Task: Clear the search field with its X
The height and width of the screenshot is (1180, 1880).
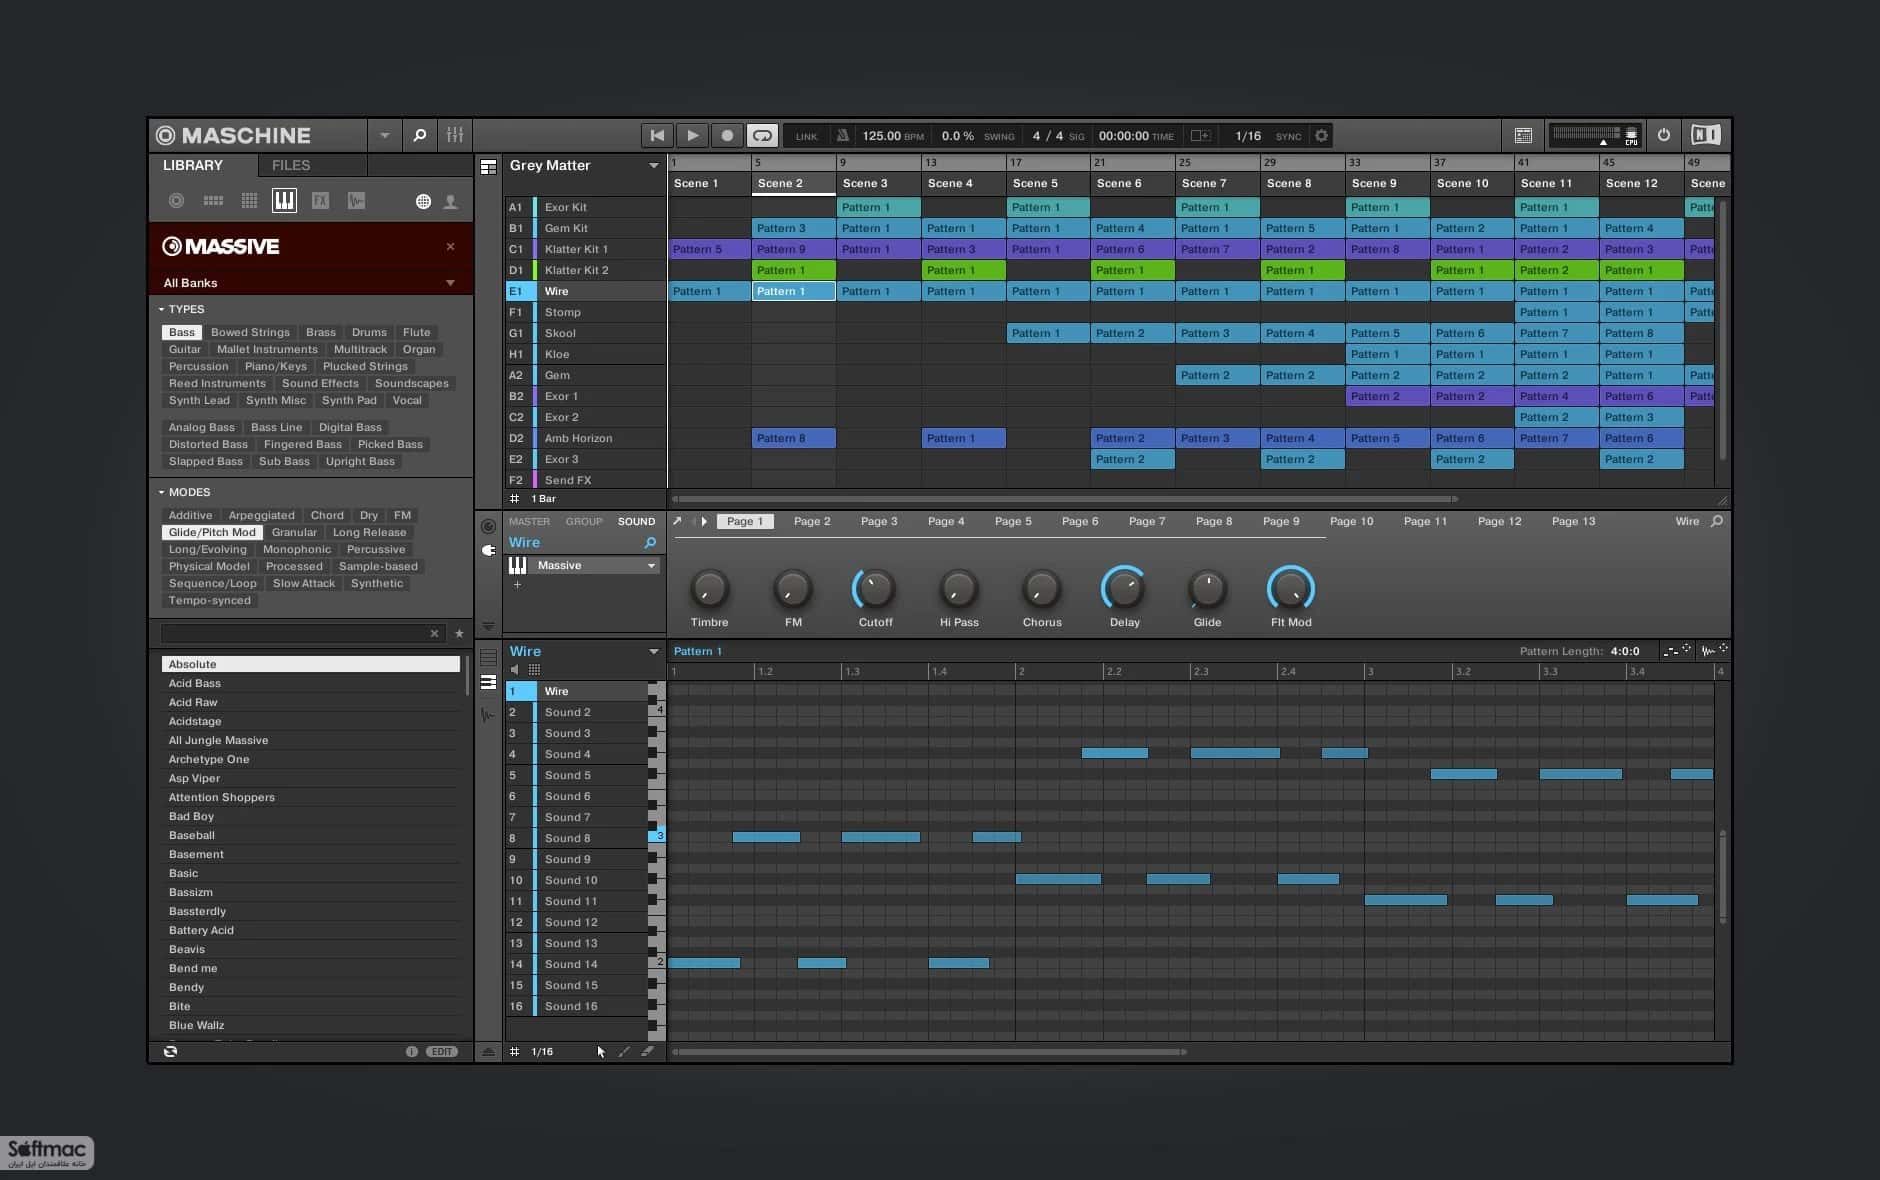Action: (x=434, y=633)
